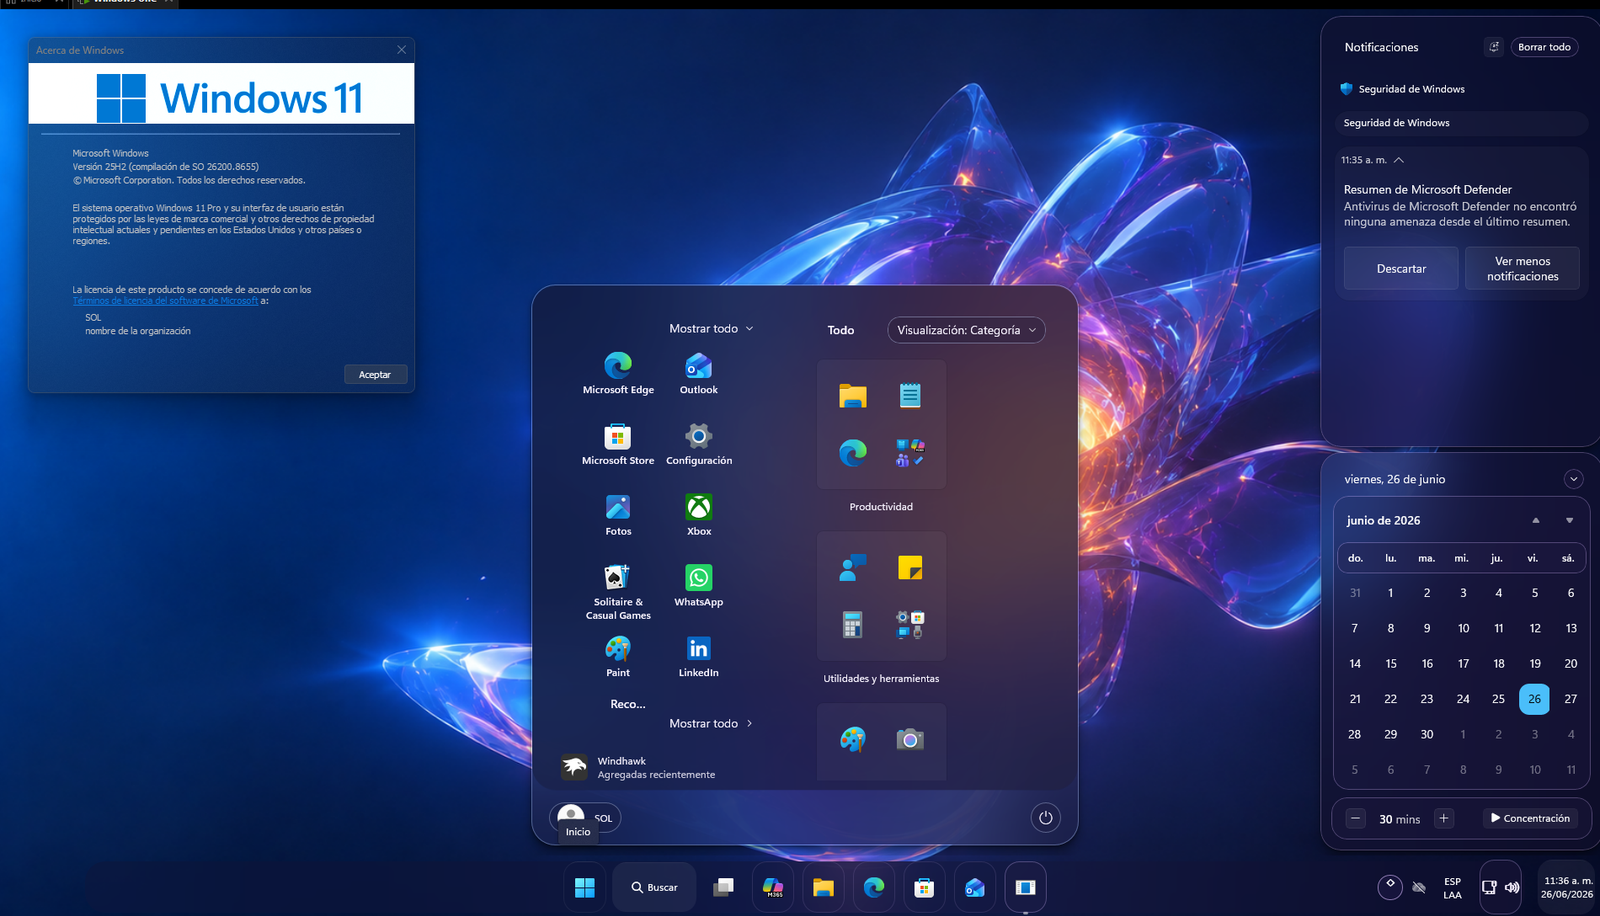Open the Camera app in the category list
Screen dimensions: 1600x916
(x=910, y=739)
